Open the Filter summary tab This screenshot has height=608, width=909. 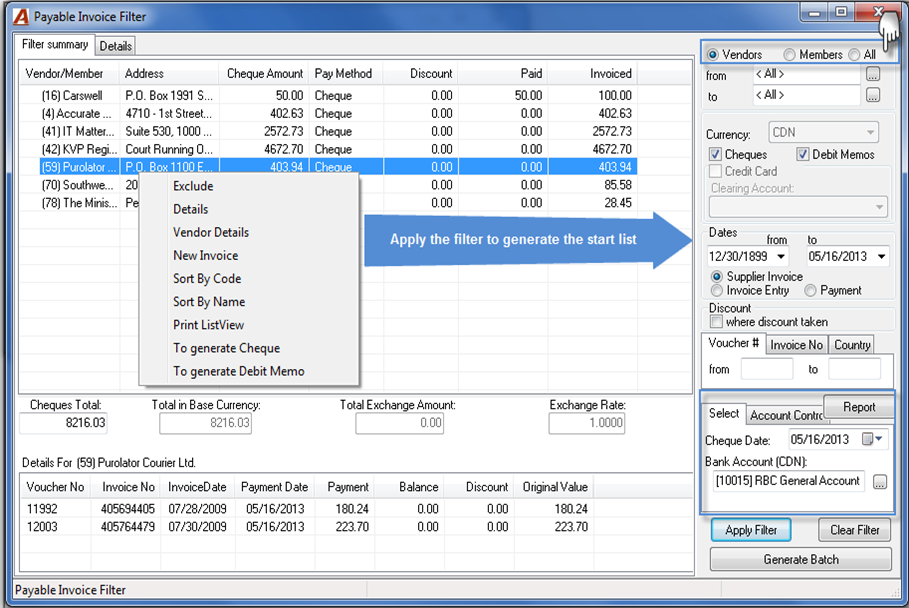pos(55,45)
